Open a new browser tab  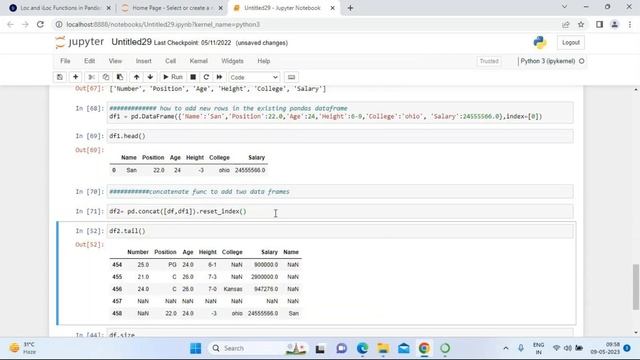[x=351, y=8]
